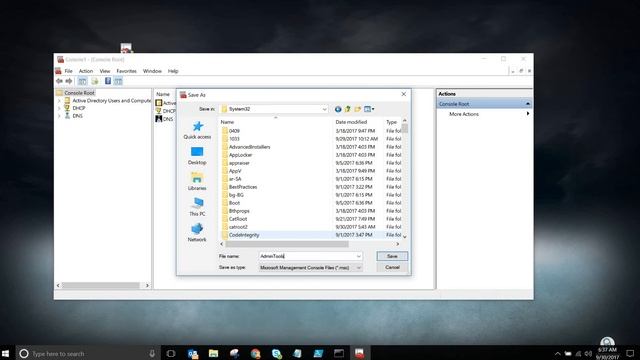Go up one folder level in Save As
Image resolution: width=640 pixels, height=360 pixels.
coord(348,109)
